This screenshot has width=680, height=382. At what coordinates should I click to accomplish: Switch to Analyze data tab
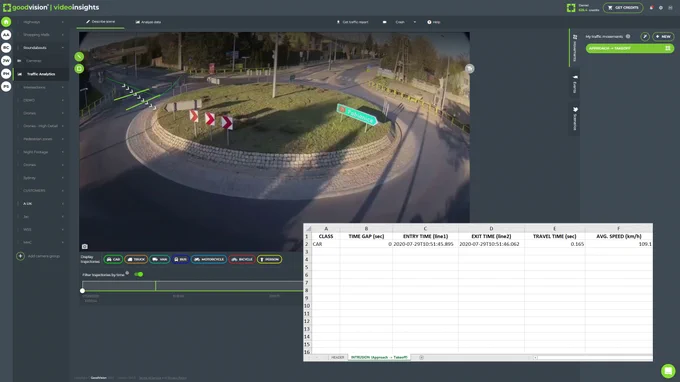(x=148, y=22)
